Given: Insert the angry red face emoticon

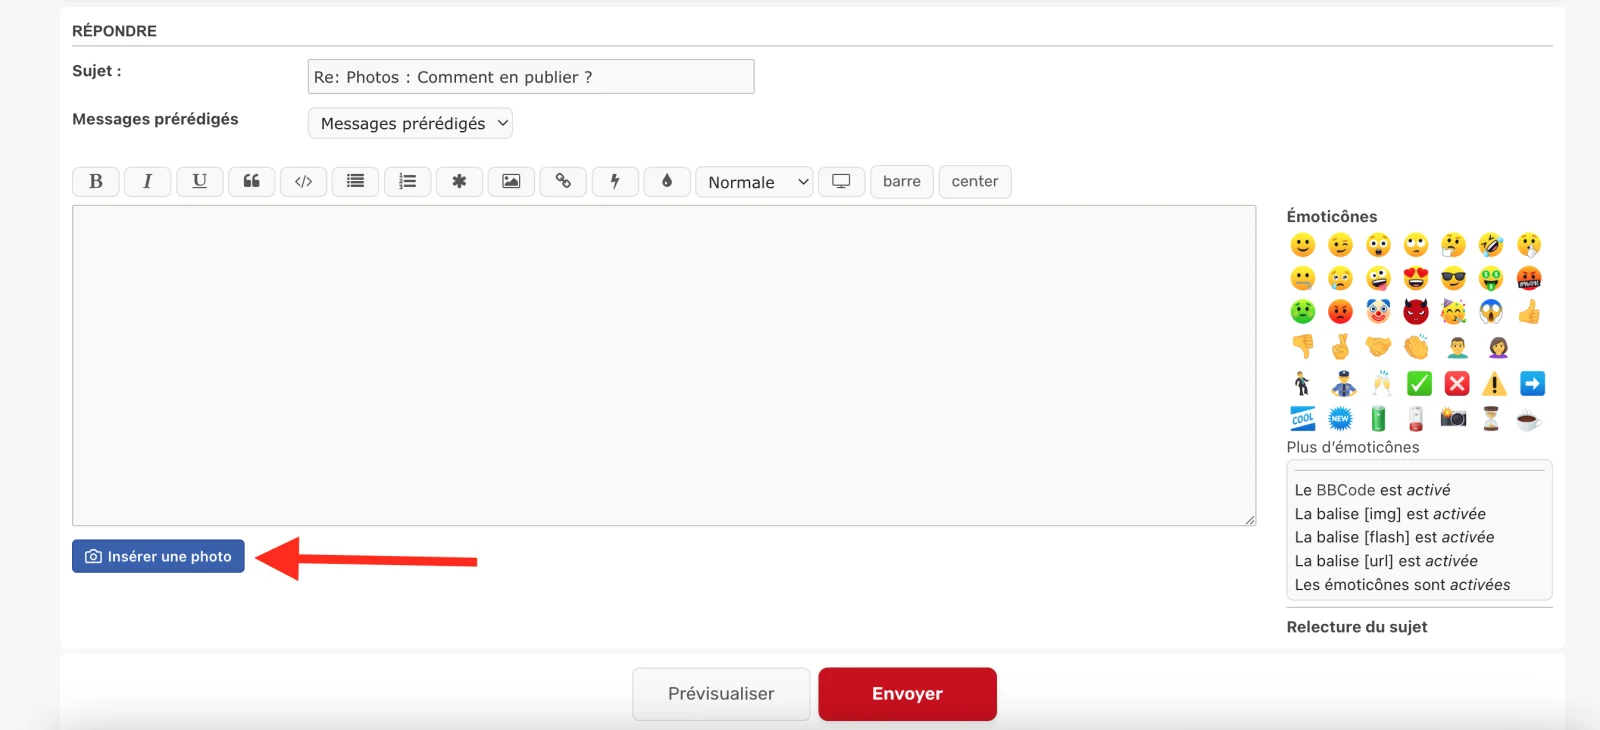Looking at the screenshot, I should click(1340, 312).
